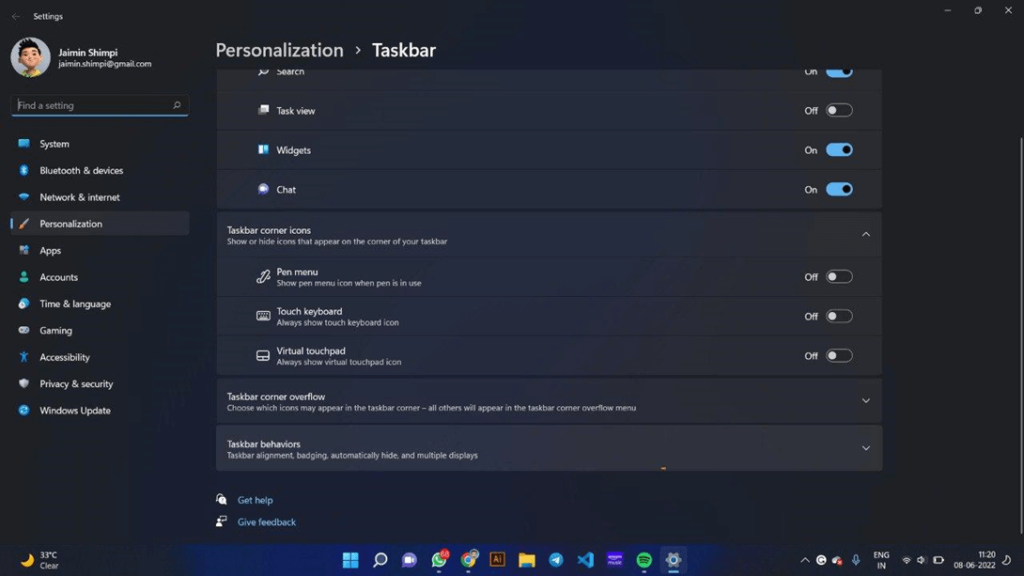Viewport: 1024px width, 576px height.
Task: Click the back arrow in Settings
Action: pos(16,16)
